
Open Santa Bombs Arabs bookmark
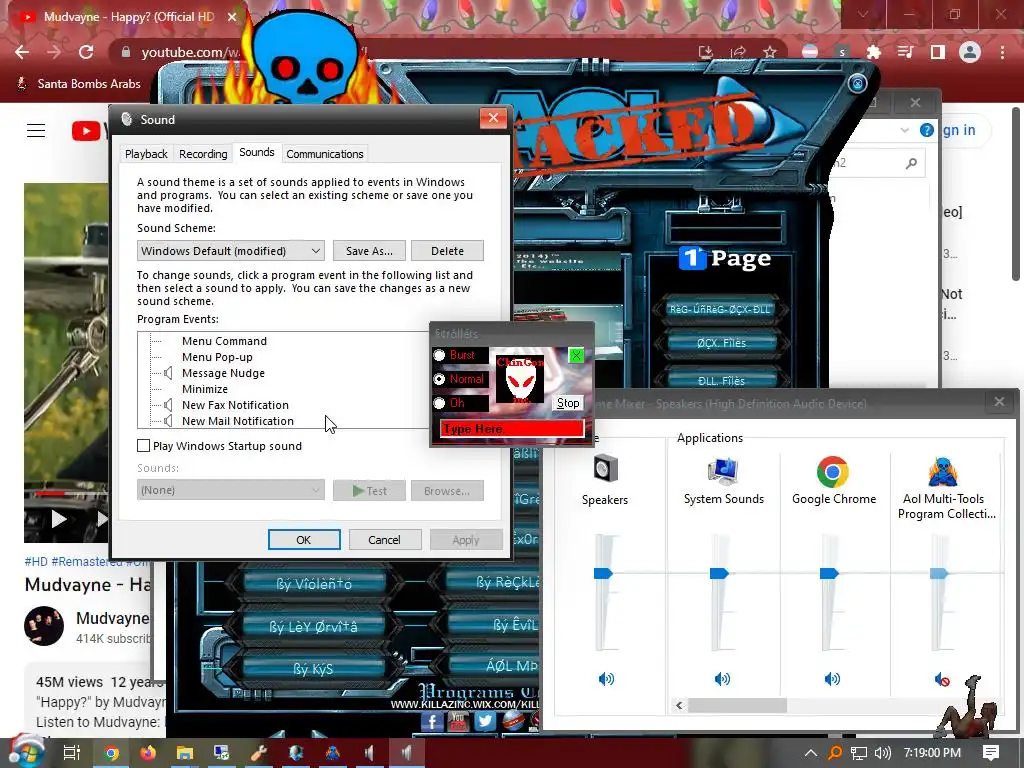[78, 84]
